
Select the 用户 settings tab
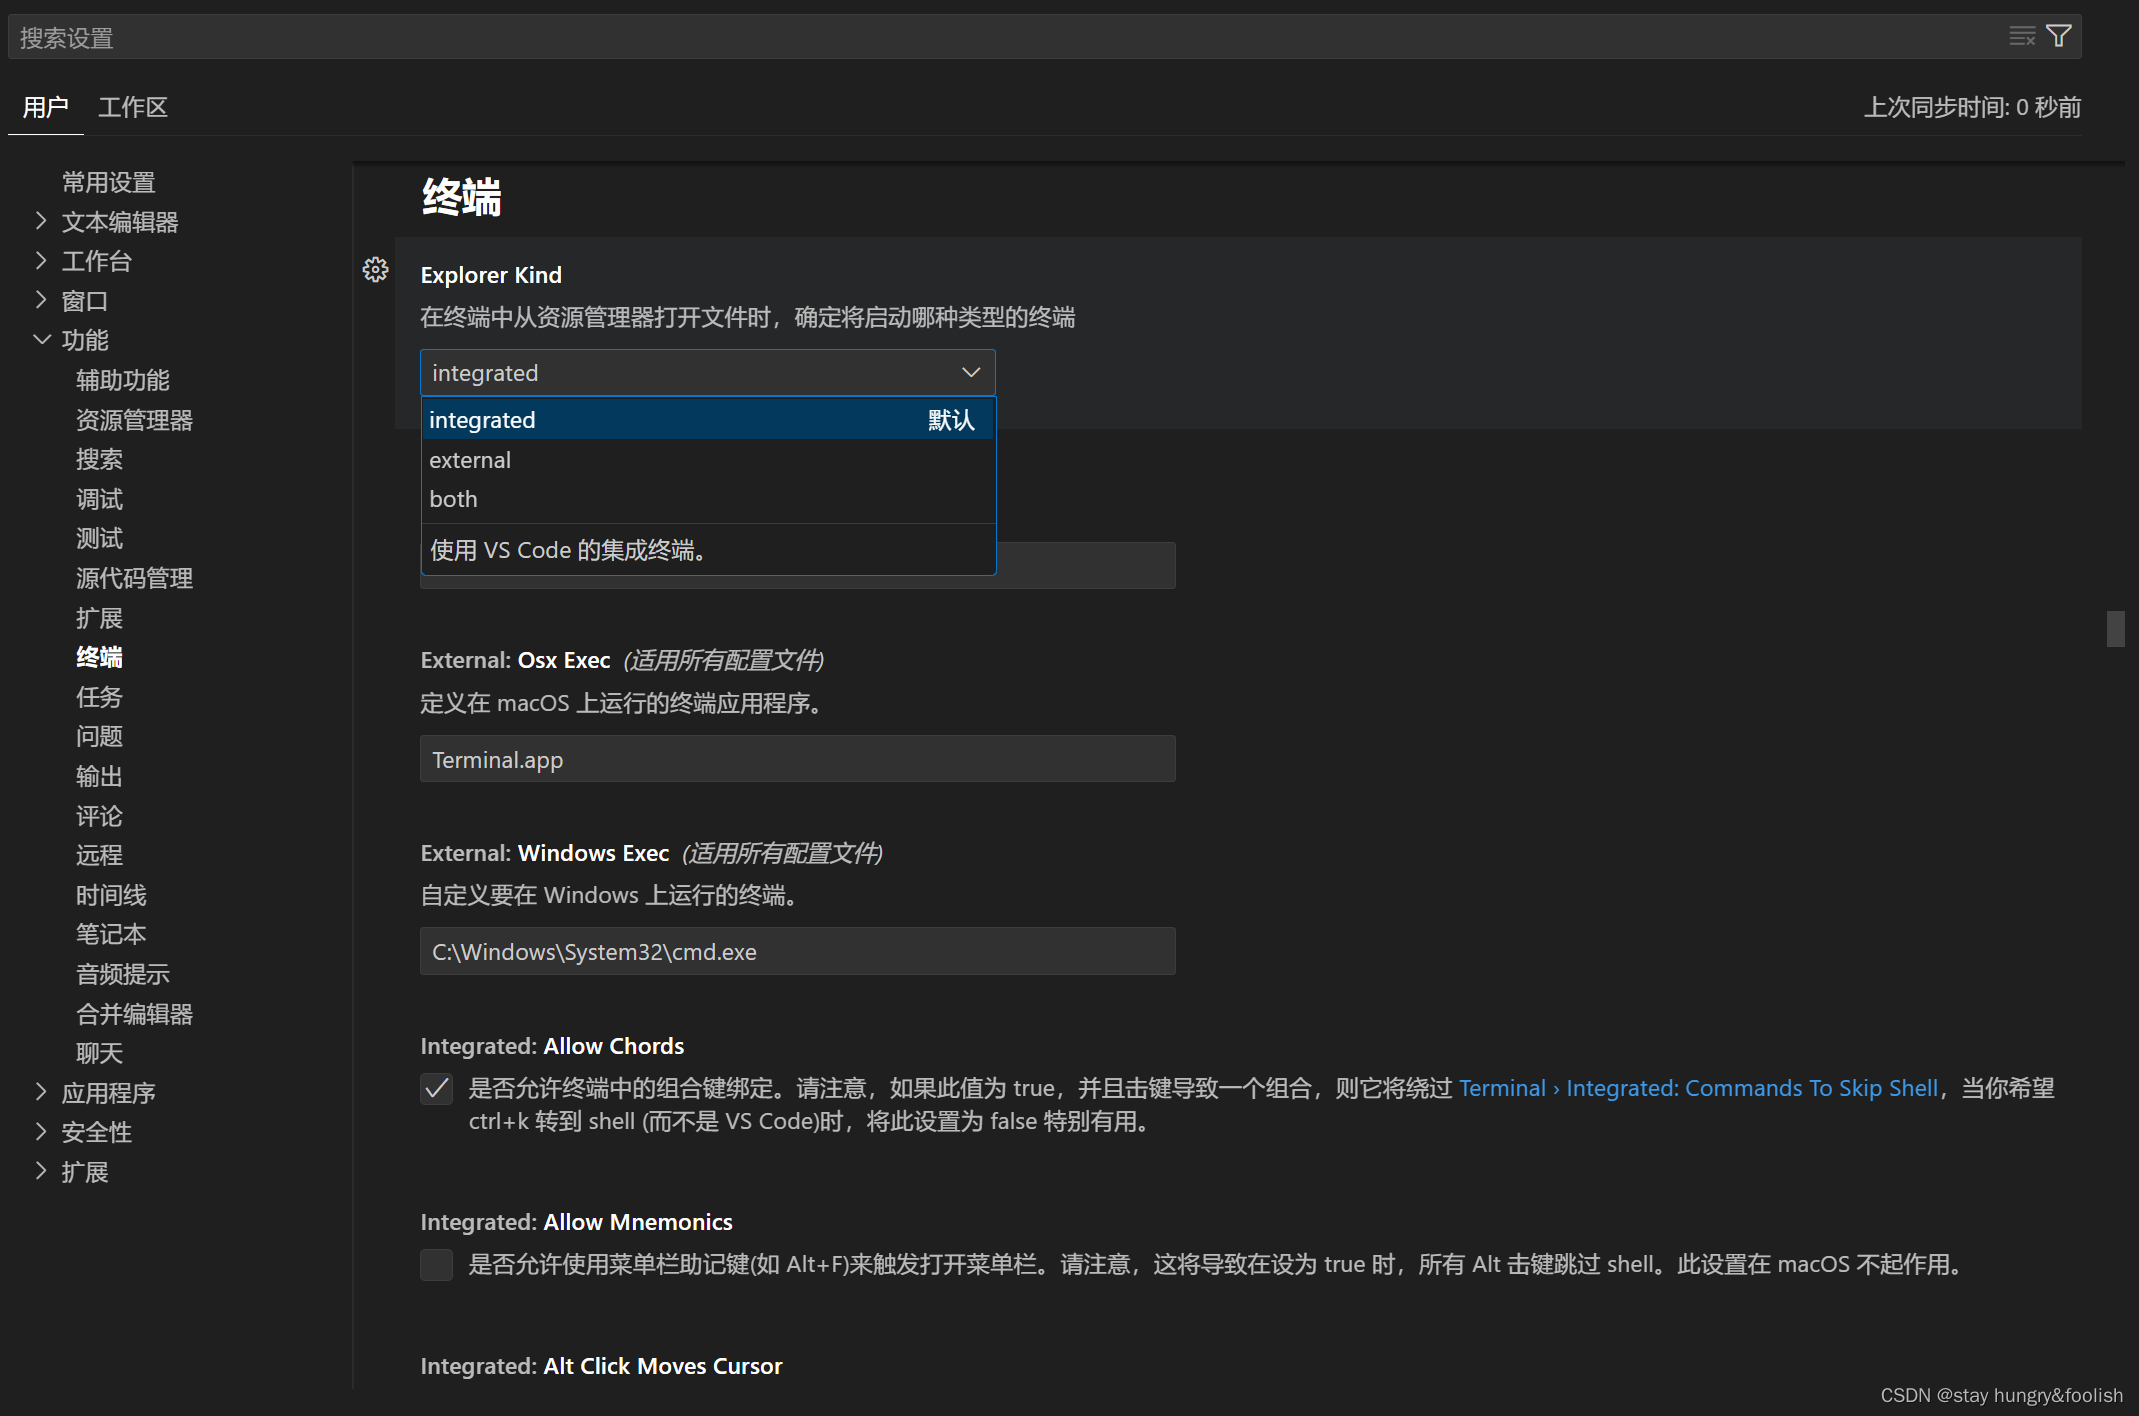[x=45, y=107]
